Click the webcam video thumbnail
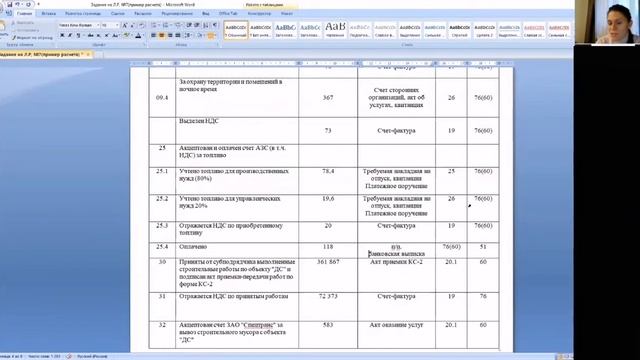This screenshot has height=360, width=640. (x=607, y=22)
